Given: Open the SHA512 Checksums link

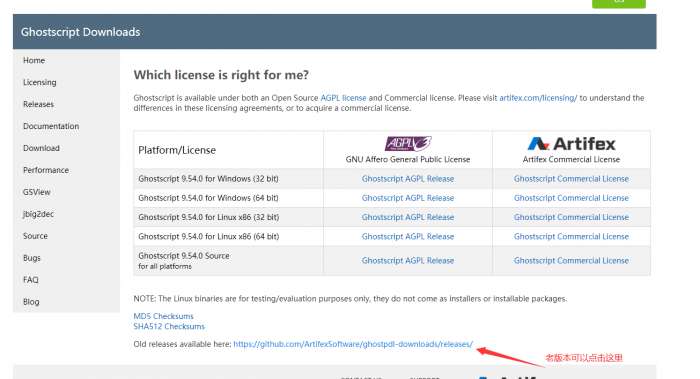Looking at the screenshot, I should [169, 326].
